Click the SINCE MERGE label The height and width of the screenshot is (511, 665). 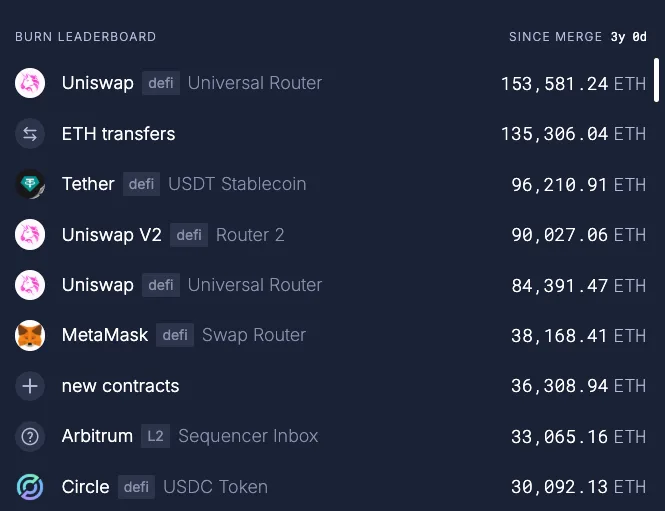coord(556,37)
